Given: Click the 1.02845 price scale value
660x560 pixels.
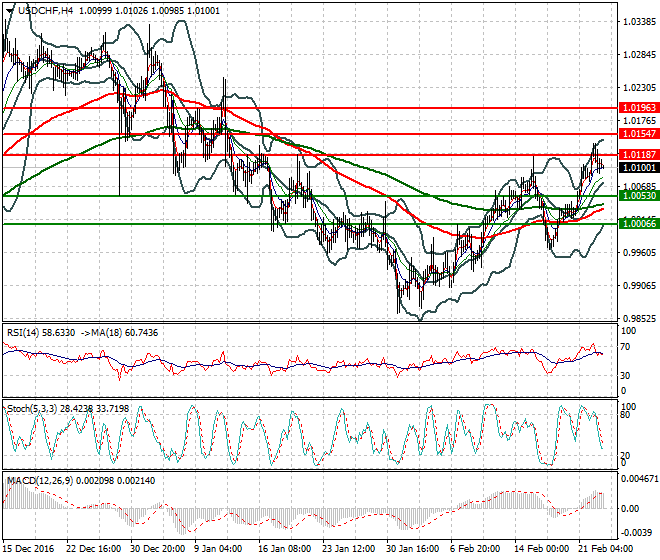Looking at the screenshot, I should (639, 54).
